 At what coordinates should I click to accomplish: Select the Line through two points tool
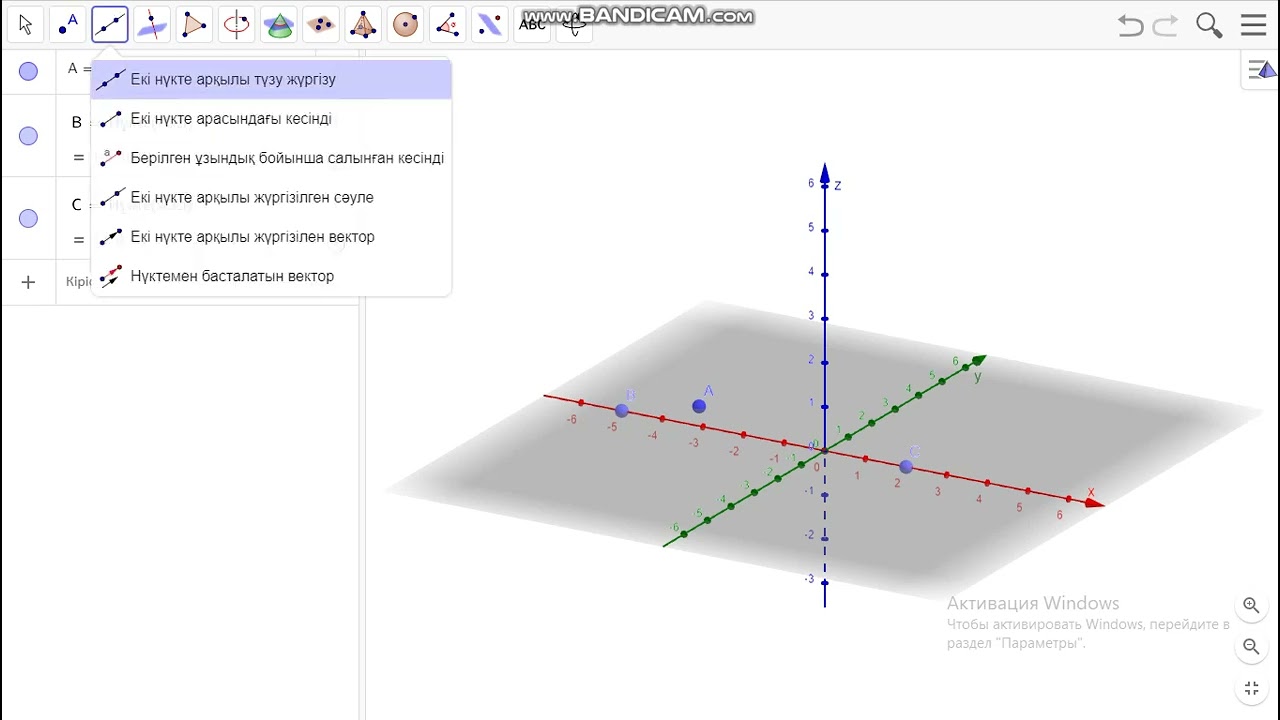[110, 25]
